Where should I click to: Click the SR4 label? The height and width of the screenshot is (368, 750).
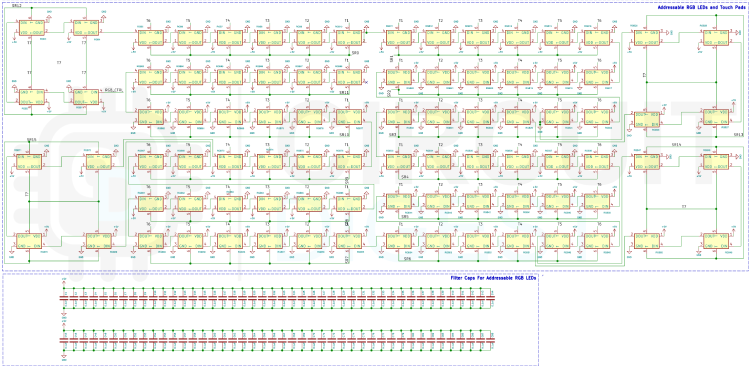pos(405,177)
